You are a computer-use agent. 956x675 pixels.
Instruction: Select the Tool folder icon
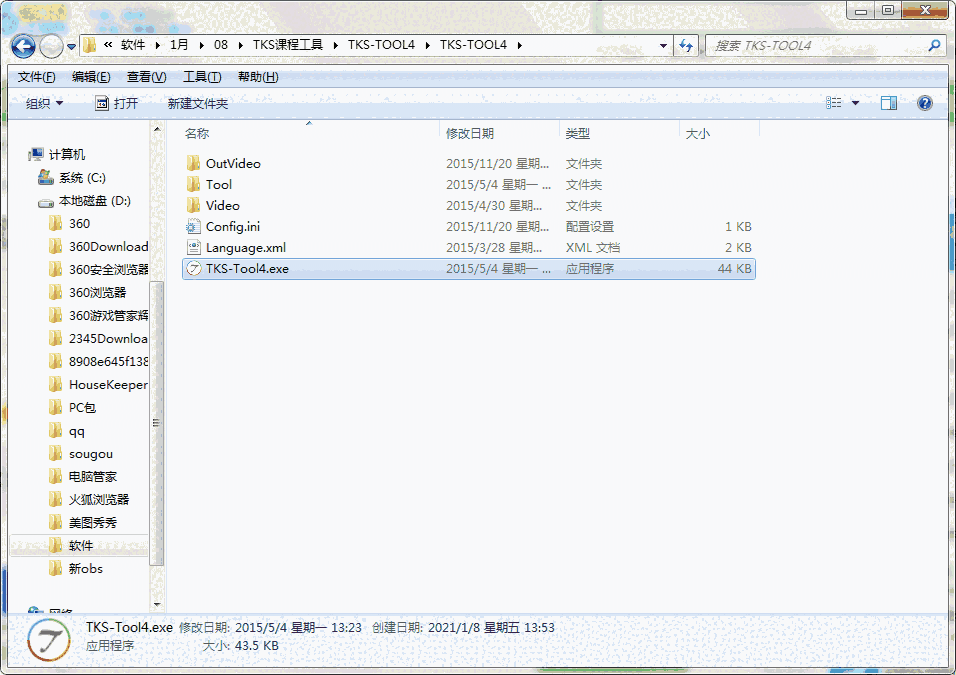click(193, 184)
